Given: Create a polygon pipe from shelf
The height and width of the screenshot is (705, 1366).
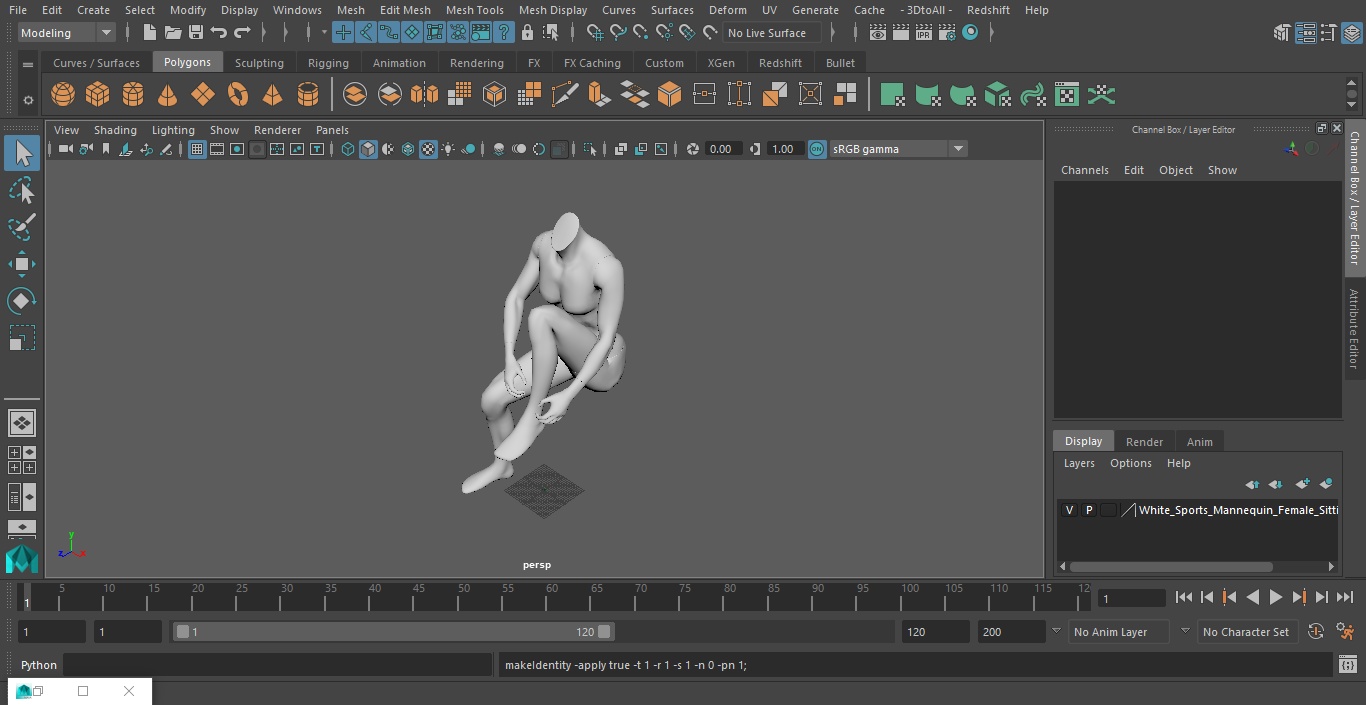Looking at the screenshot, I should pos(308,95).
